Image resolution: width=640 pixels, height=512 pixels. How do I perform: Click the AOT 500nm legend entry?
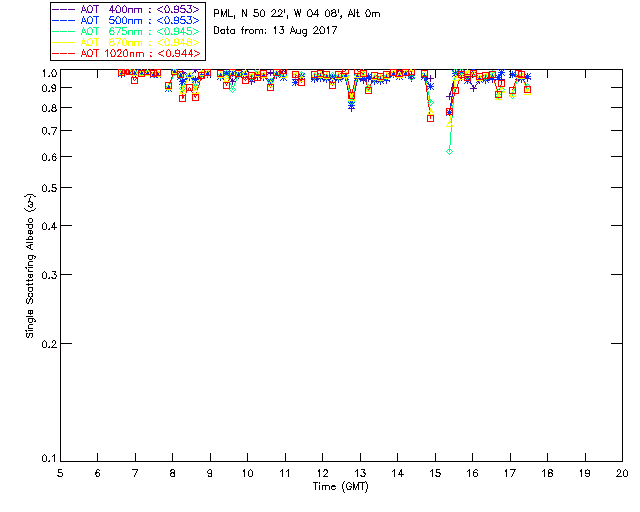coord(127,20)
